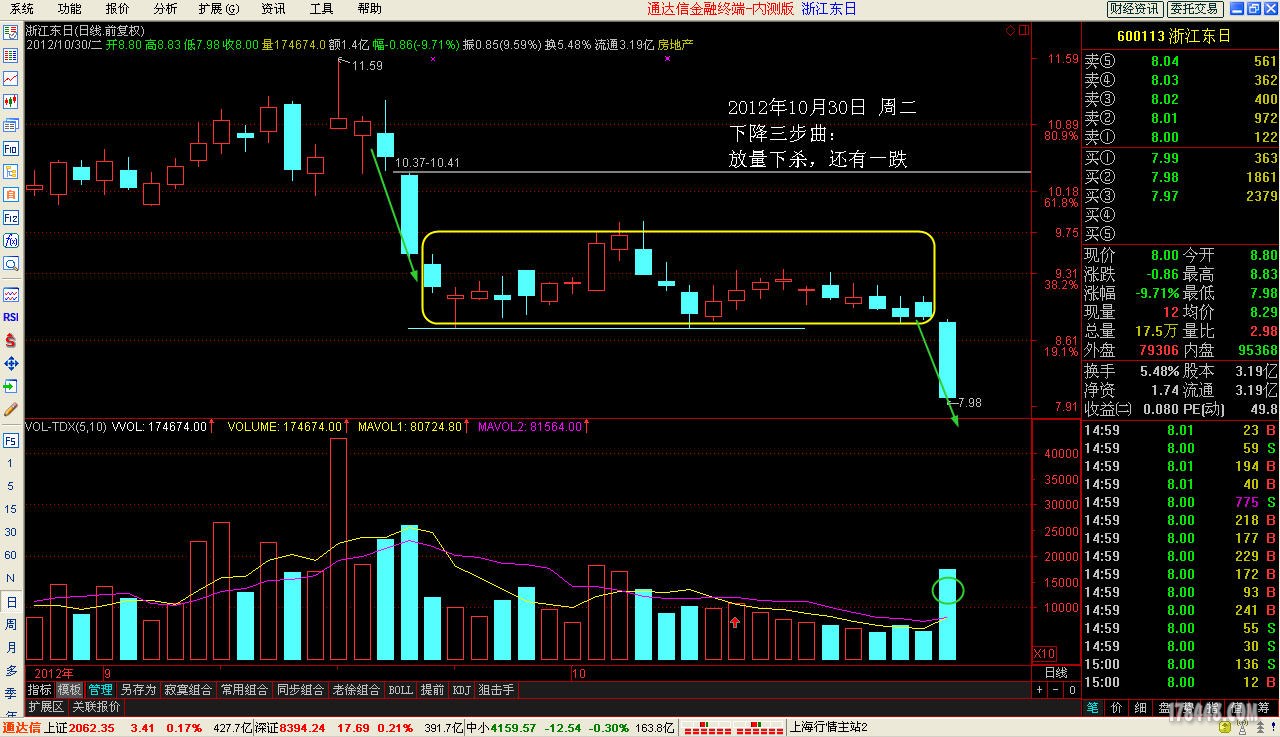
Task: Click the F10 company info icon
Action: pos(11,148)
